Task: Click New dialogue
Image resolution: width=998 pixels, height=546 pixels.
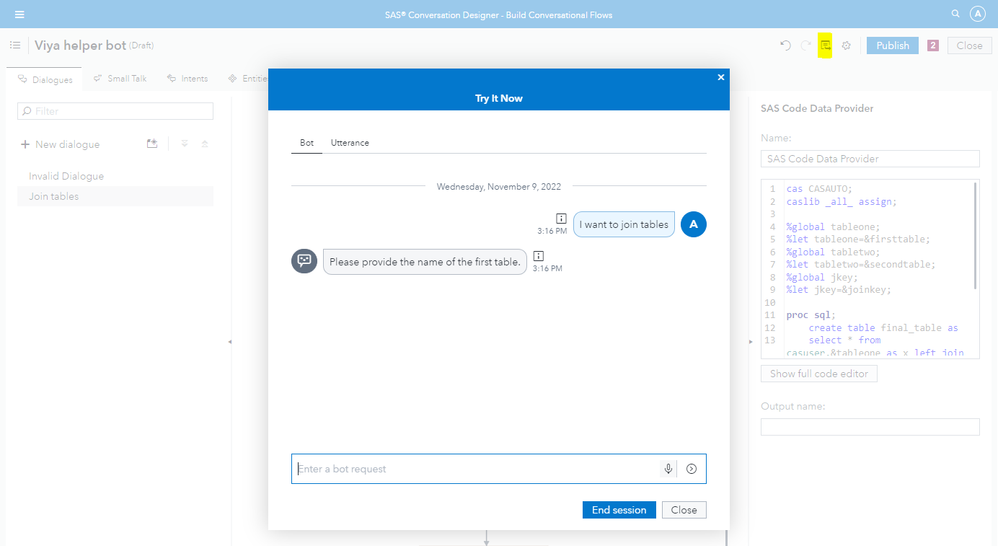Action: pos(60,144)
